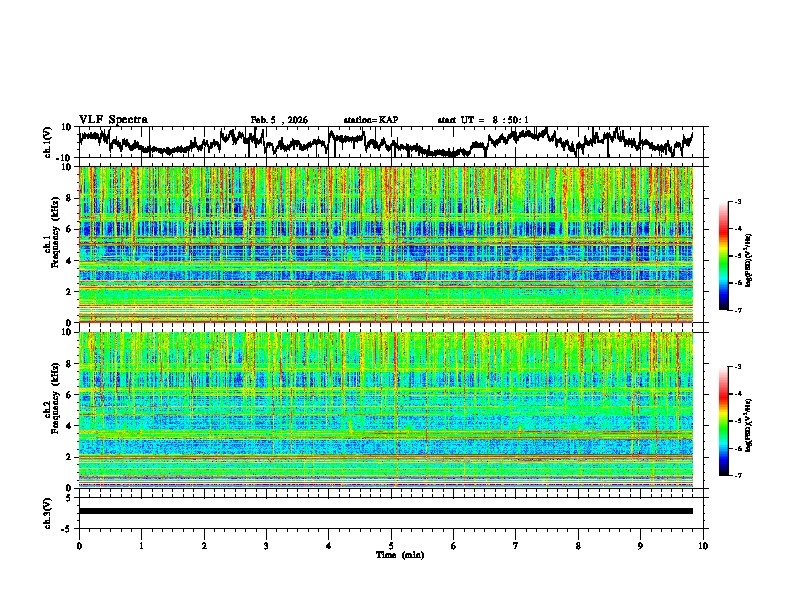Click the "10" tick ending the time axis
792x612 pixels.
pos(703,546)
